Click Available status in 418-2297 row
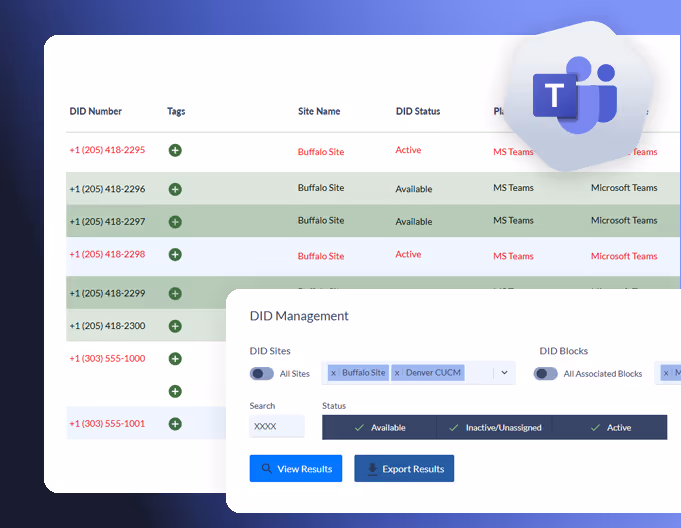The width and height of the screenshot is (681, 528). click(414, 221)
